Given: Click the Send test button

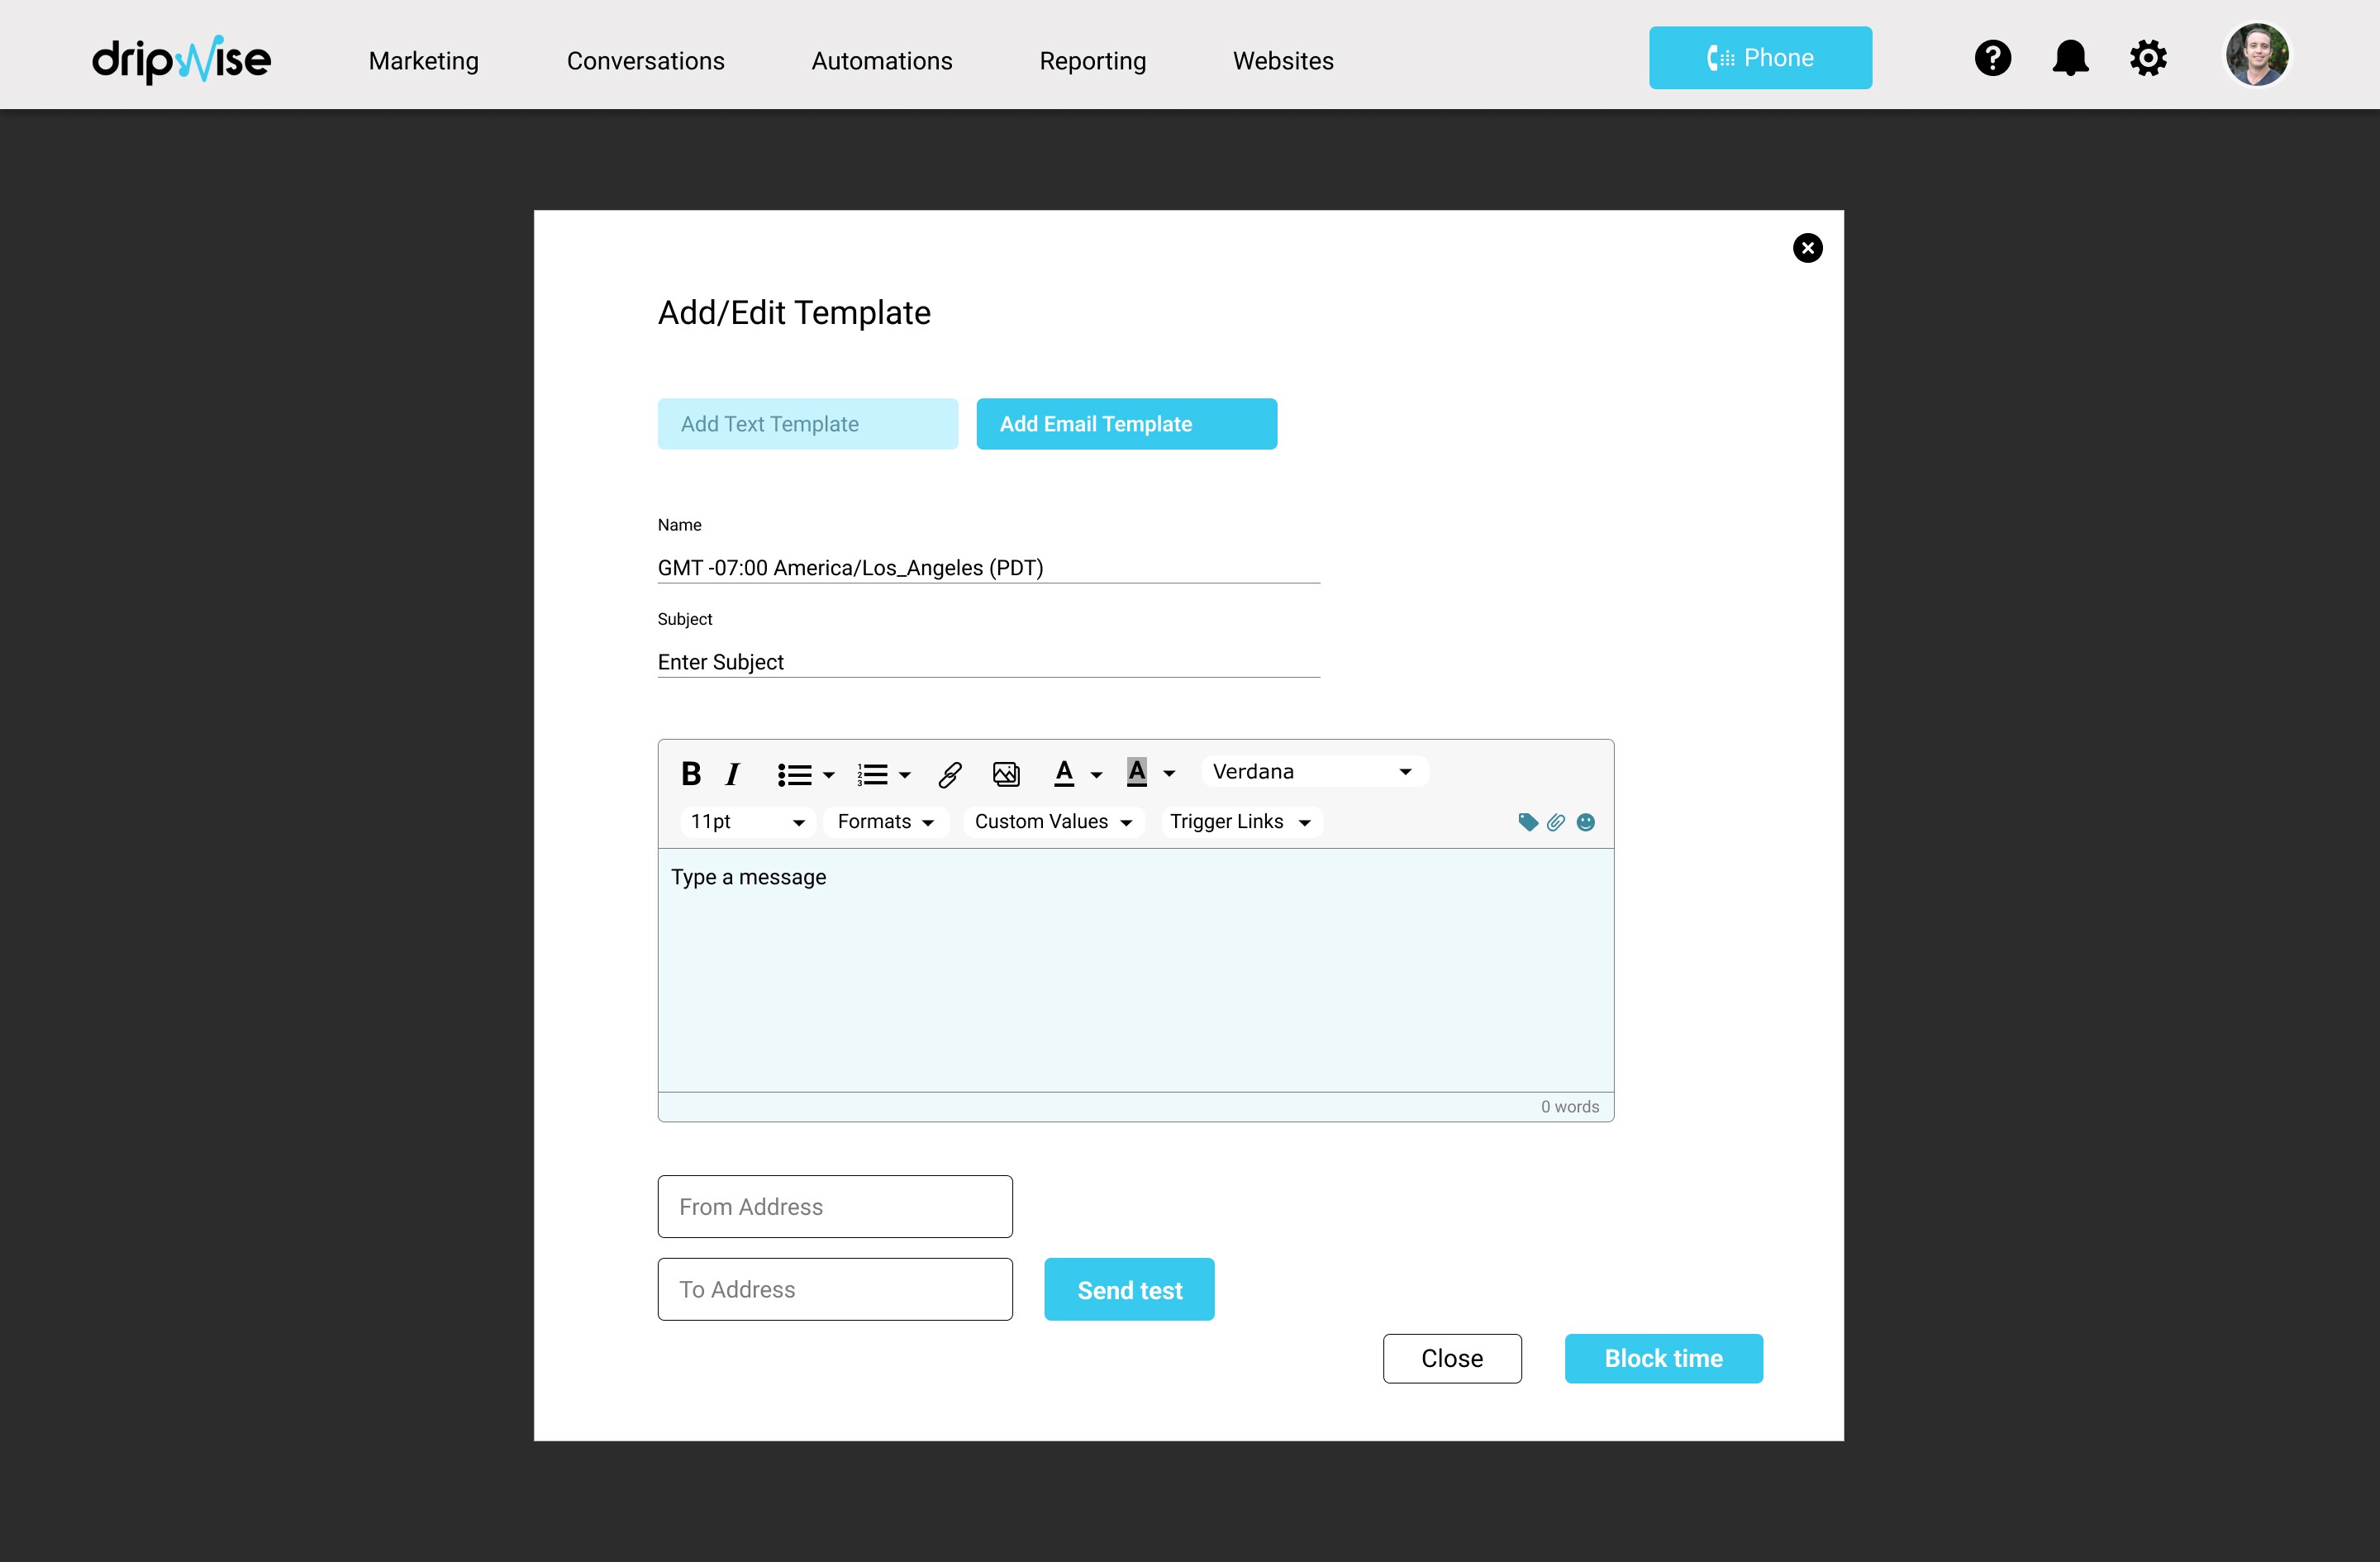Looking at the screenshot, I should click(x=1129, y=1290).
